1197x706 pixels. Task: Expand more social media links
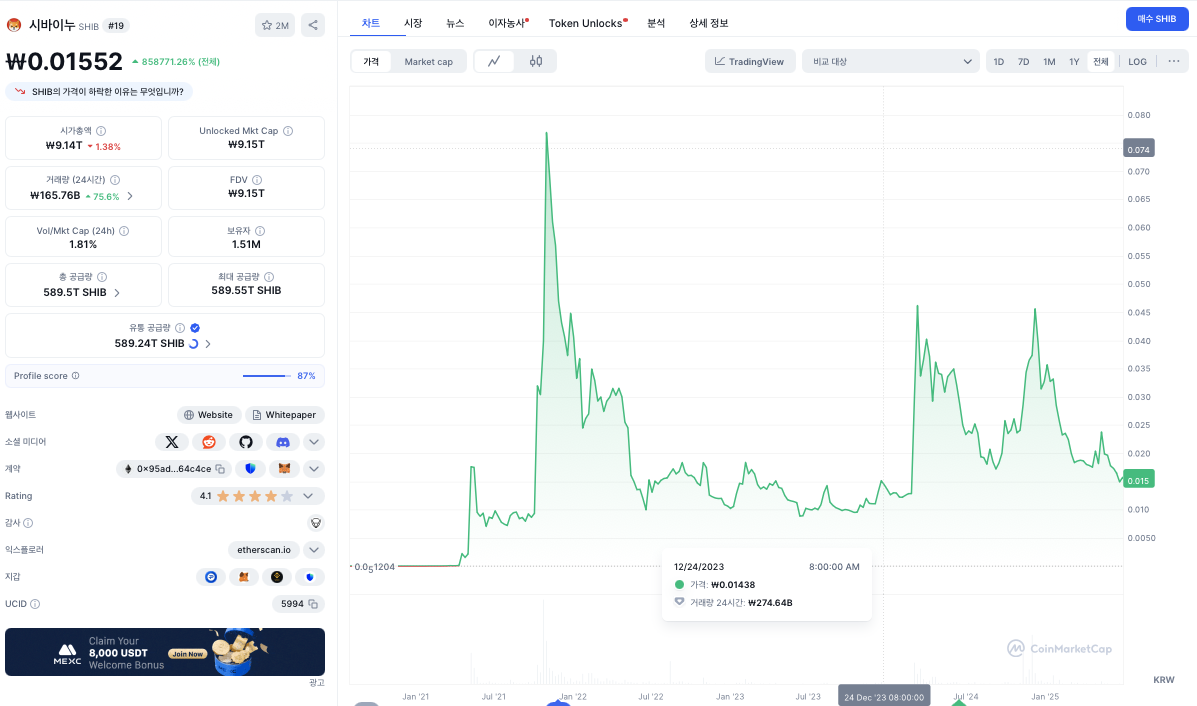click(314, 442)
